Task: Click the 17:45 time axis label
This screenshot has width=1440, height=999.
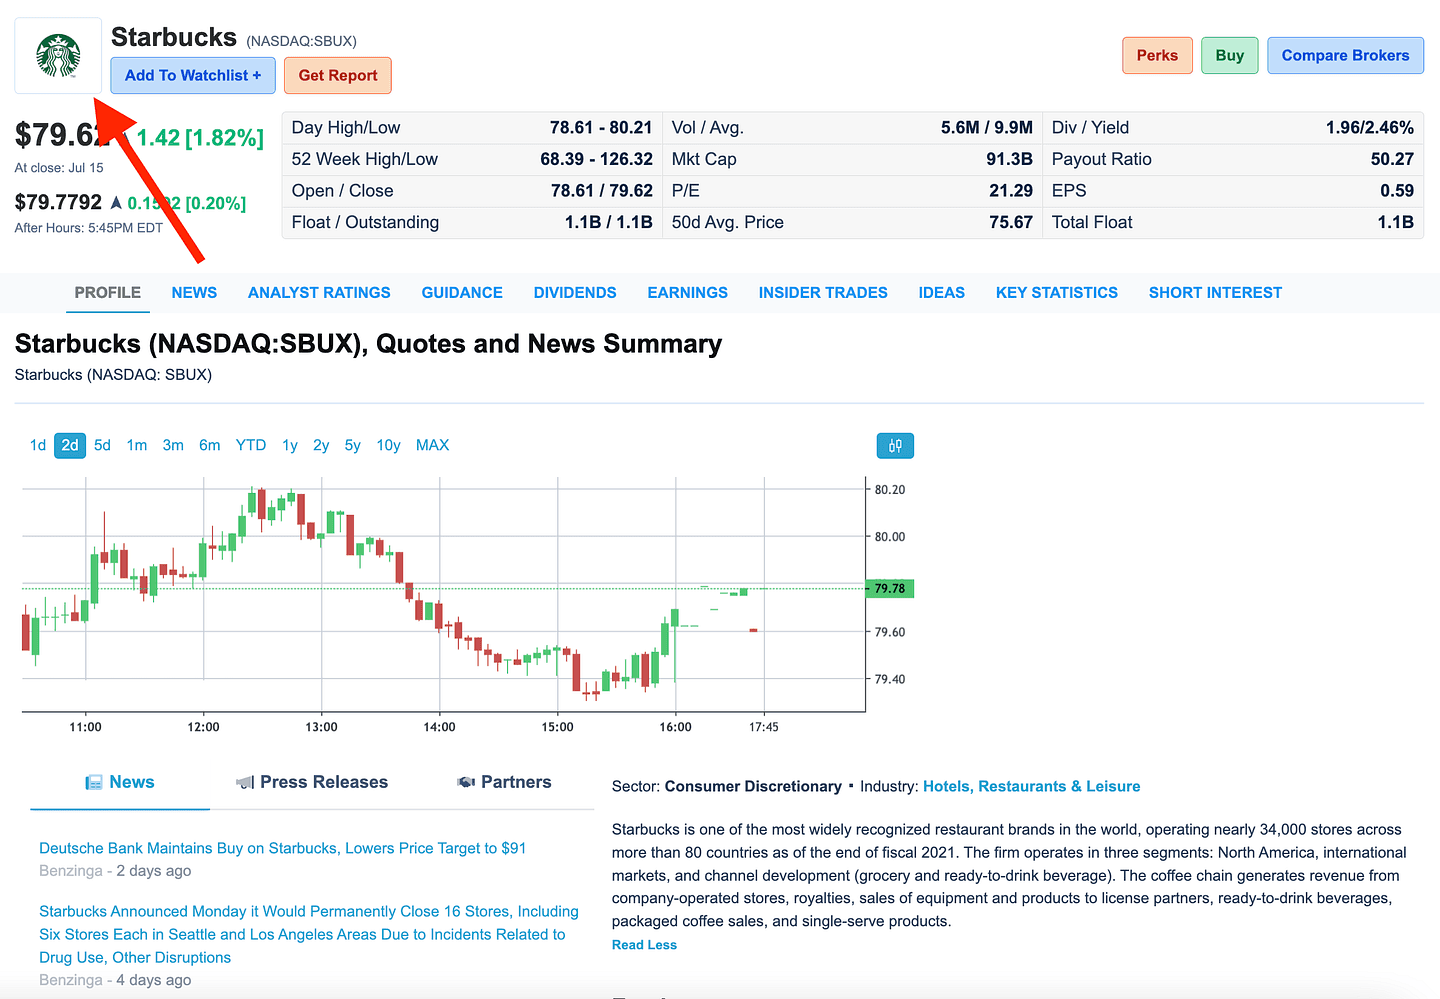Action: pos(764,727)
